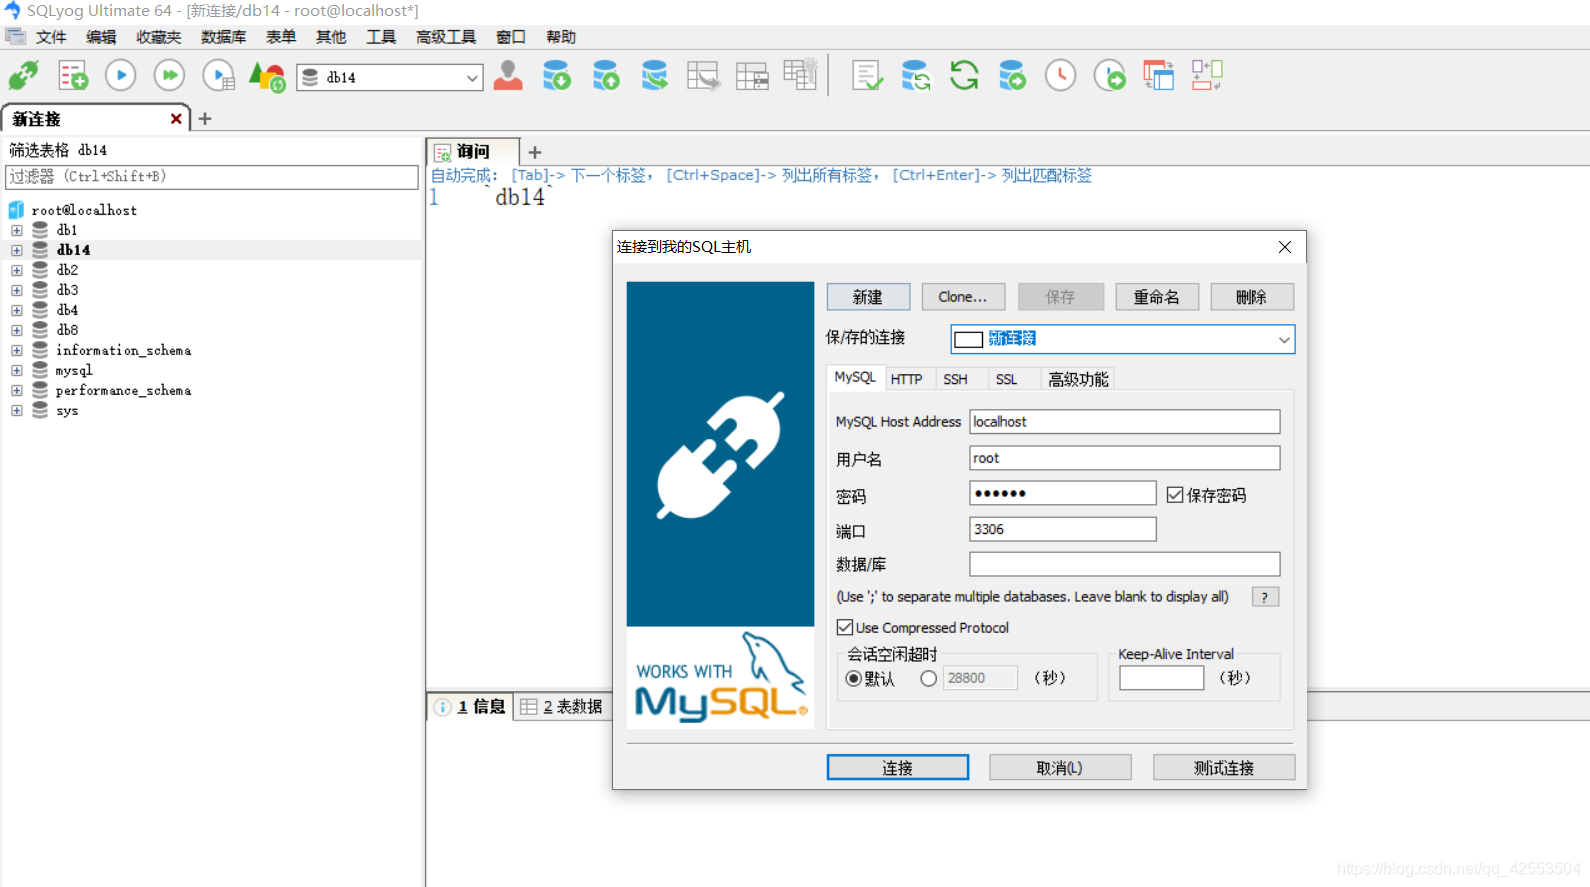The width and height of the screenshot is (1590, 887).
Task: Click the green circular sync arrows icon
Action: pyautogui.click(x=964, y=76)
